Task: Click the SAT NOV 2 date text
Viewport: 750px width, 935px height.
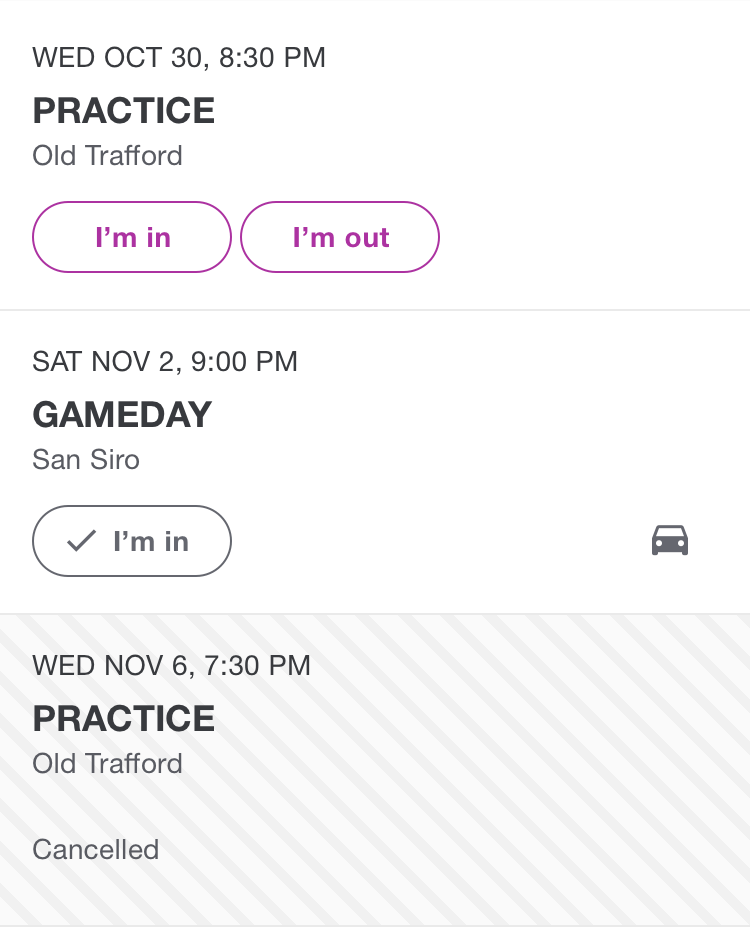Action: click(102, 362)
